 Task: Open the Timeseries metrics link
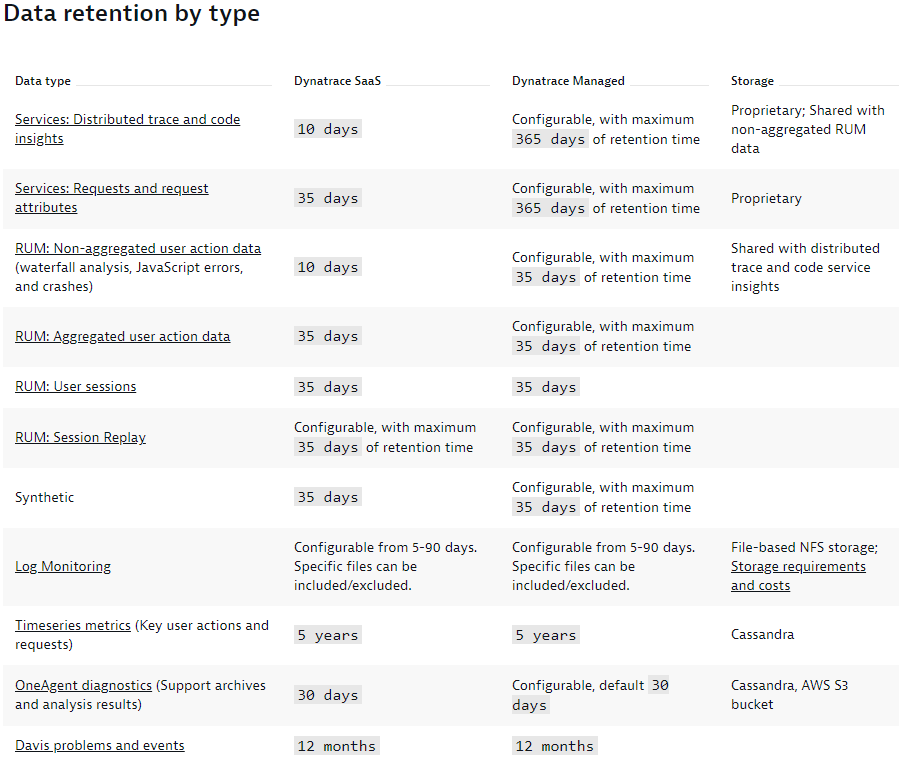coord(72,625)
